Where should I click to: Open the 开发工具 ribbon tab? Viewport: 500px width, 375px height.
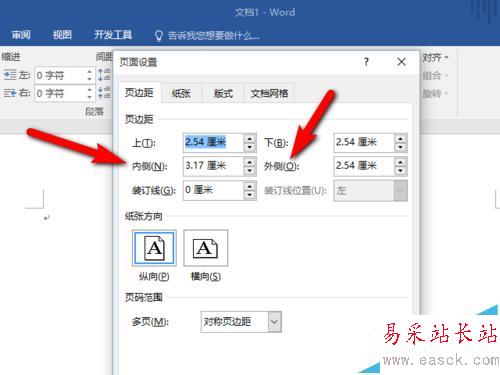pyautogui.click(x=113, y=35)
